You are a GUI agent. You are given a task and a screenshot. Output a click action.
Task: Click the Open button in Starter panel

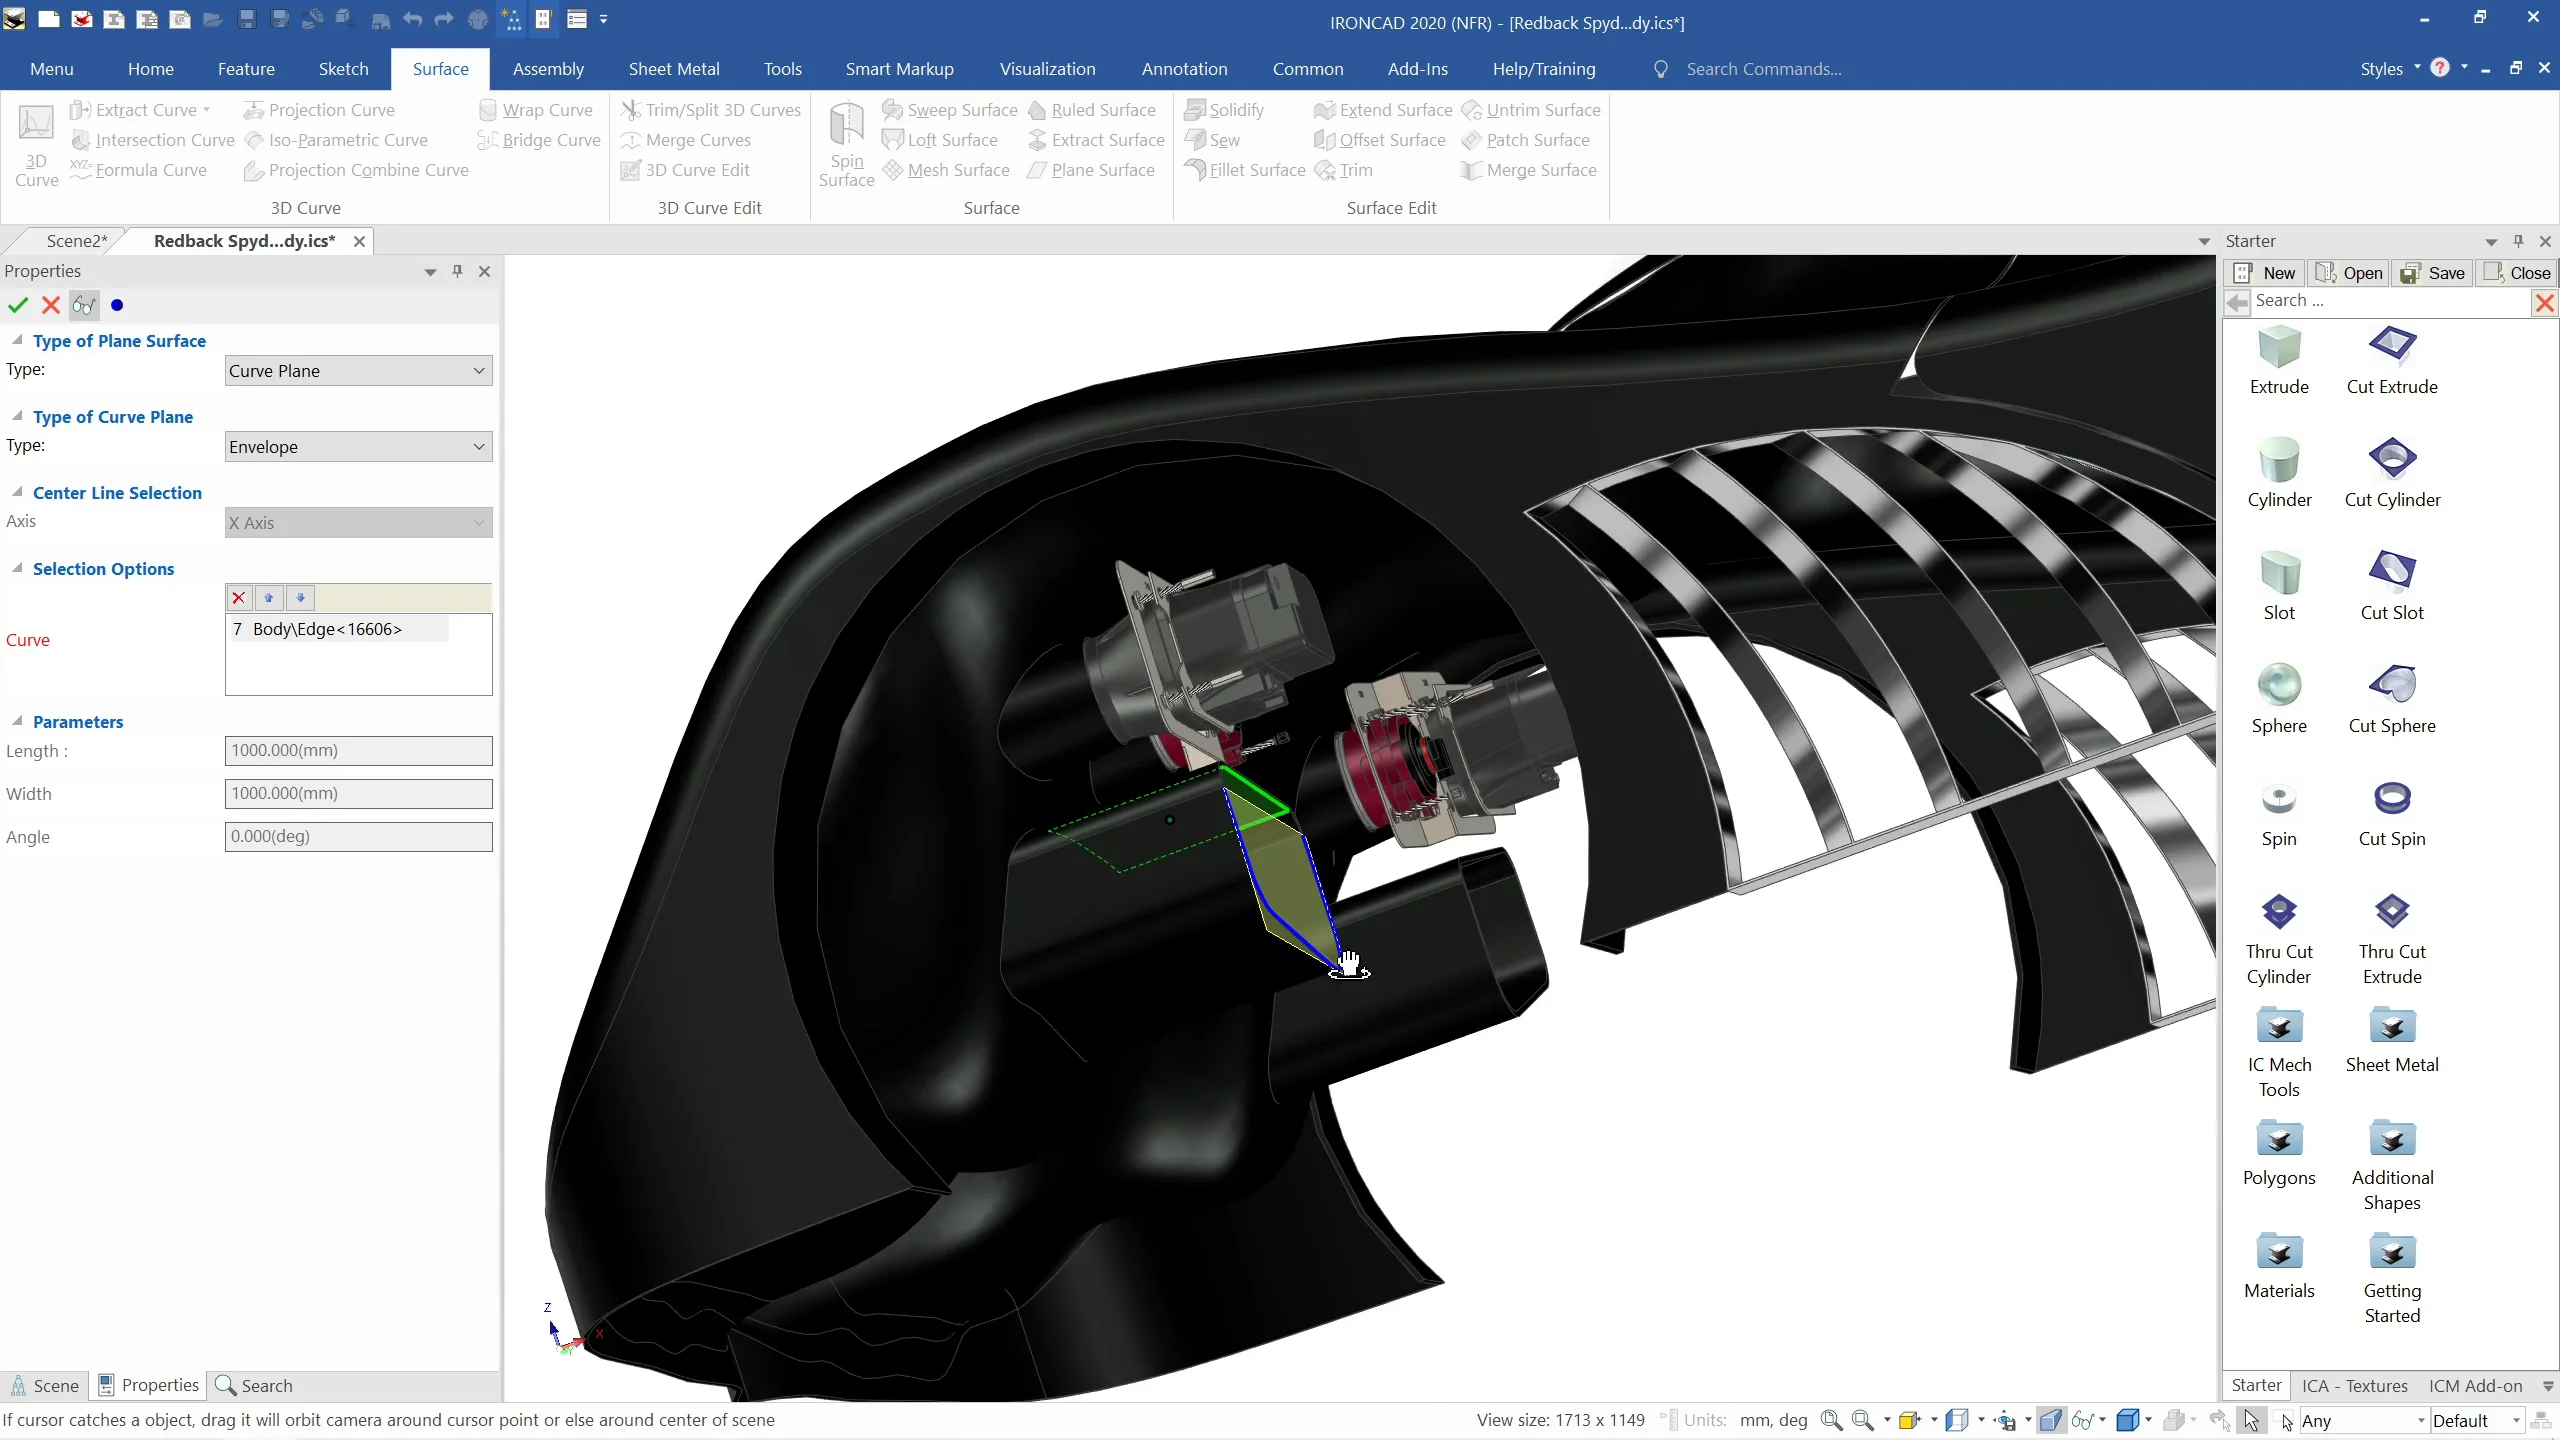click(2350, 273)
